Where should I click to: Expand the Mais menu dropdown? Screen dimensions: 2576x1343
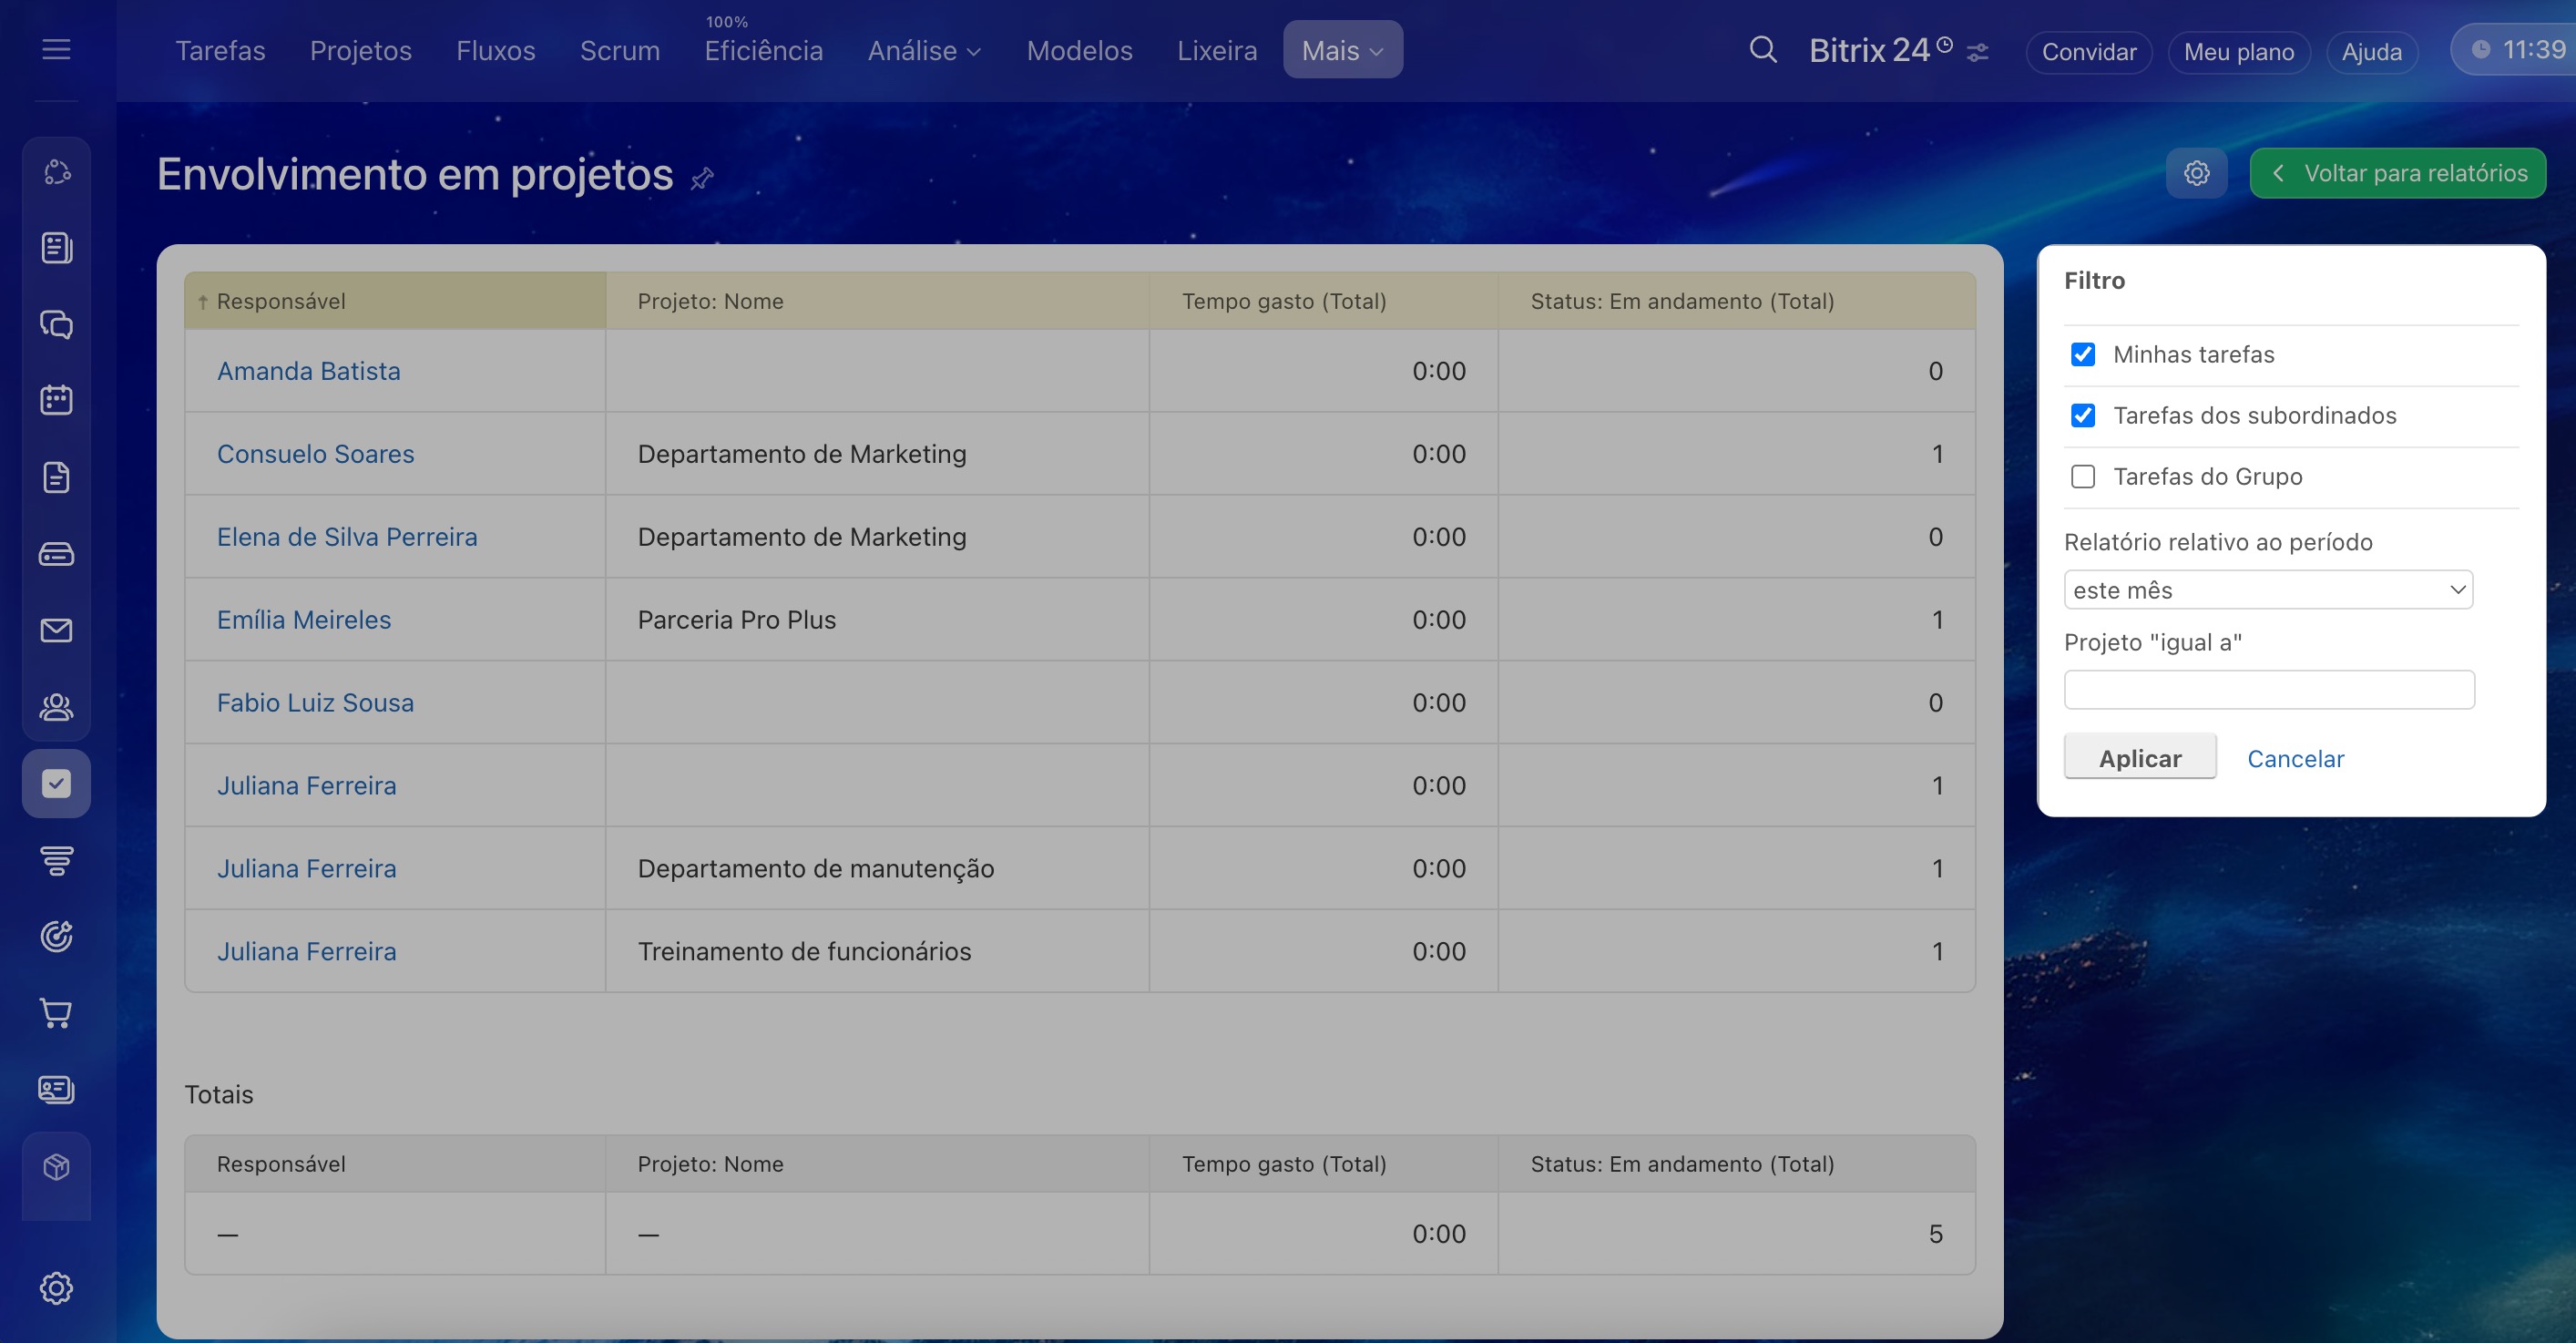[x=1342, y=50]
